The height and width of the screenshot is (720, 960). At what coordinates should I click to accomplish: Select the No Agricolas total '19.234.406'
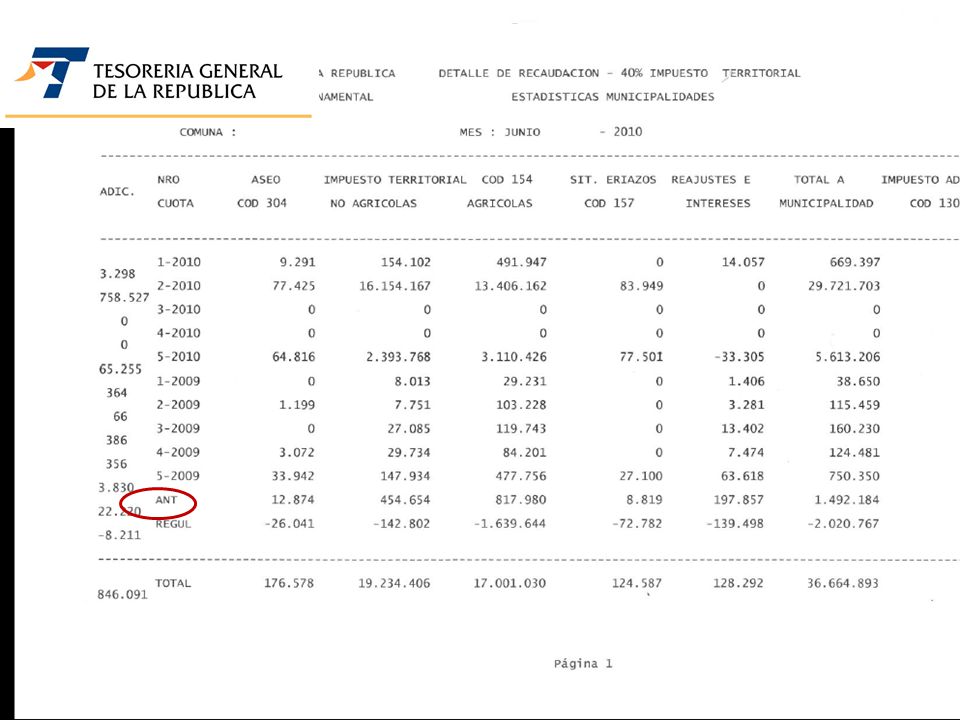tap(394, 583)
